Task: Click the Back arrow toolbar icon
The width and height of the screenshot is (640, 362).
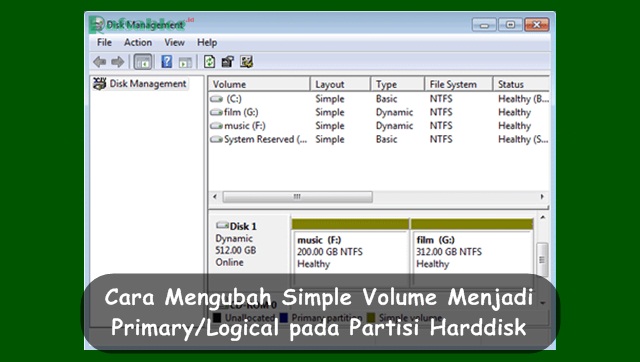Action: [x=100, y=62]
